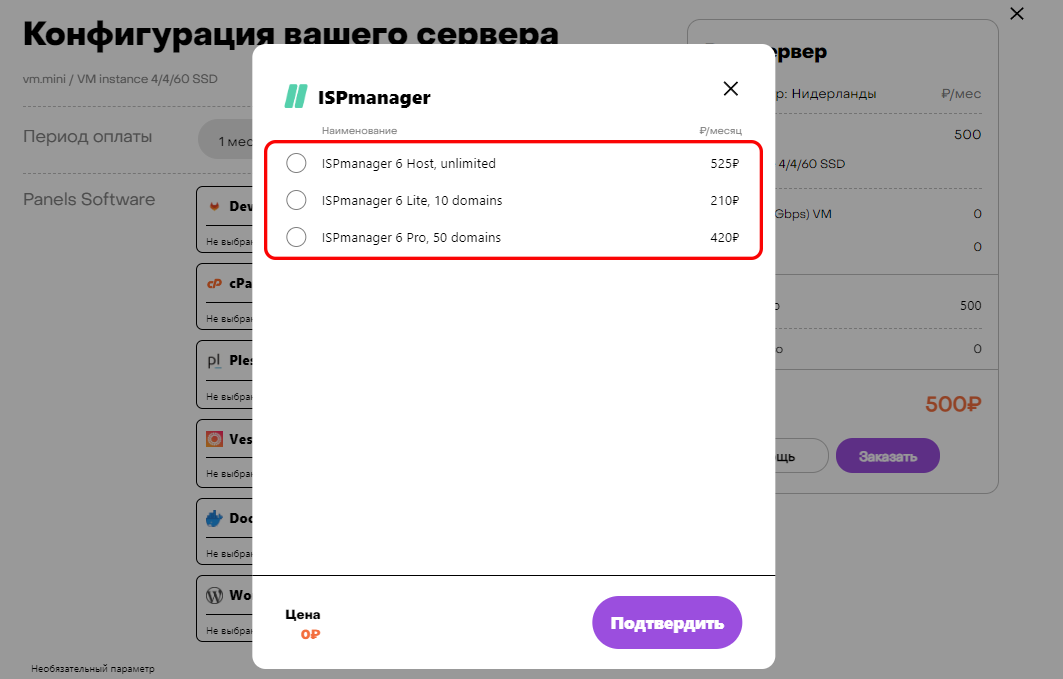
Task: Click the 525₽ price value
Action: pyautogui.click(x=725, y=163)
